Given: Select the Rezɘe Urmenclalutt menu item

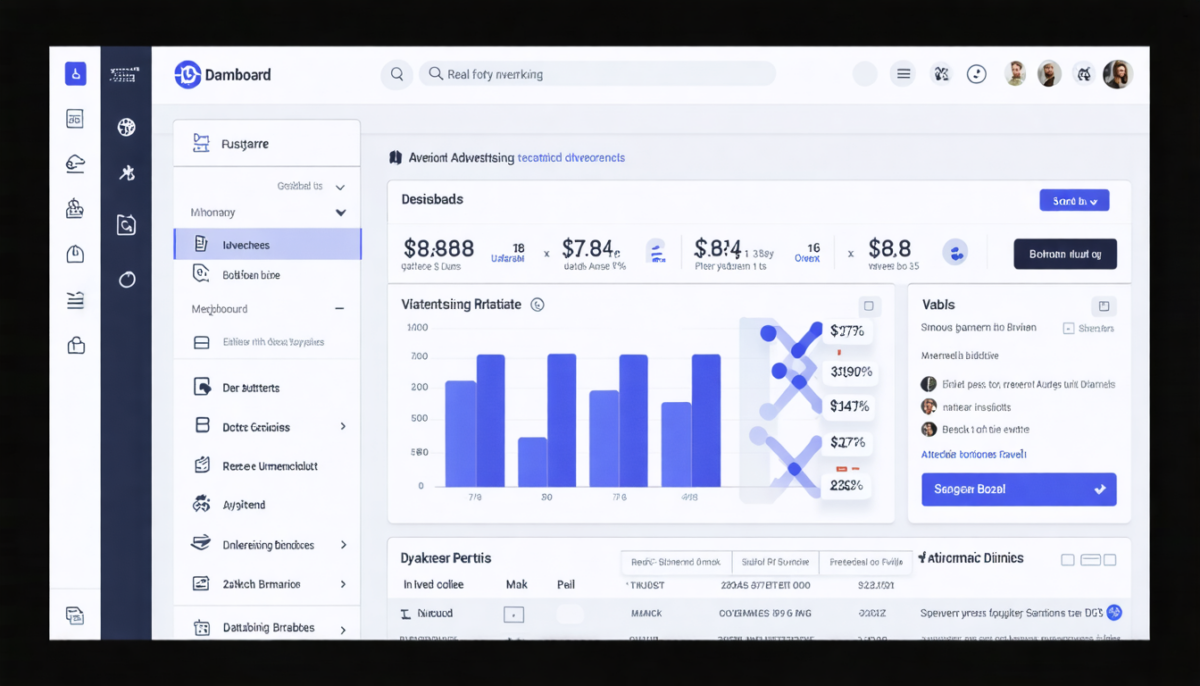Looking at the screenshot, I should [268, 466].
